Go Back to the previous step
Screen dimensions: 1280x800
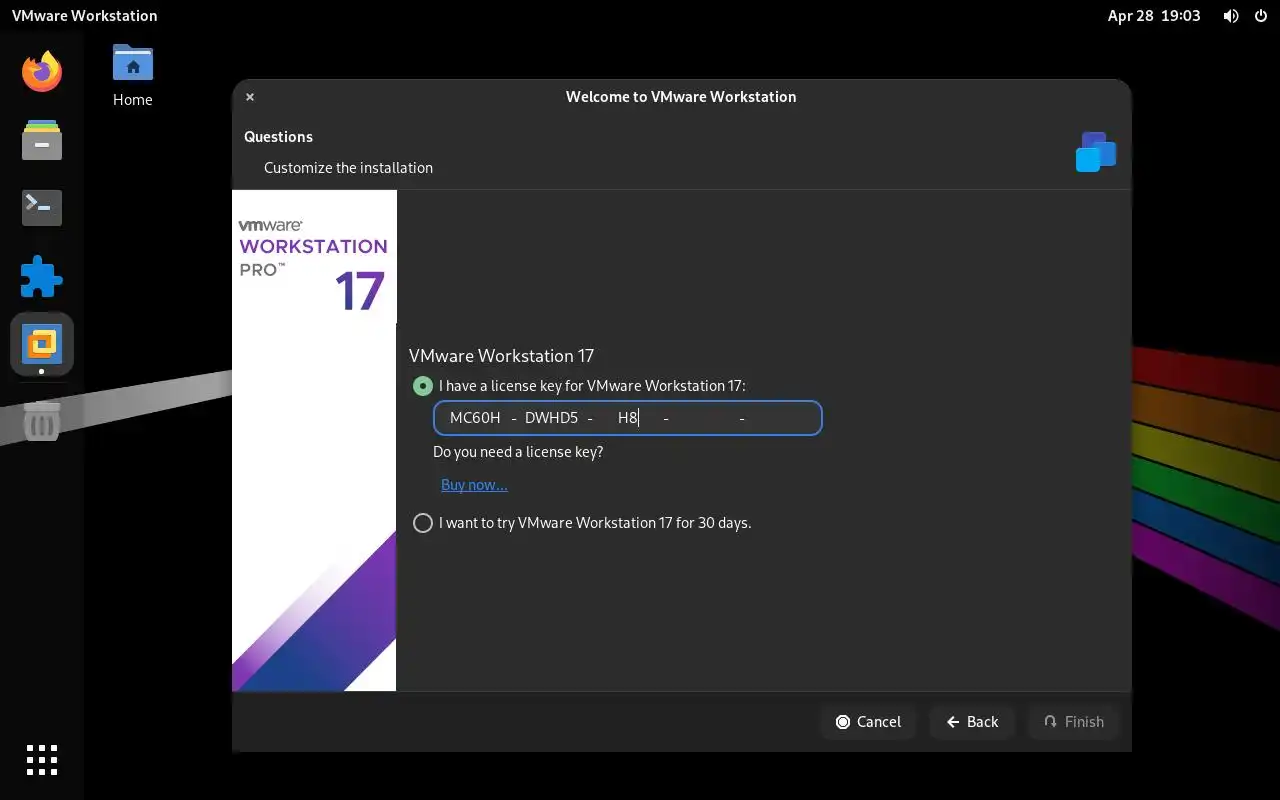pyautogui.click(x=972, y=722)
